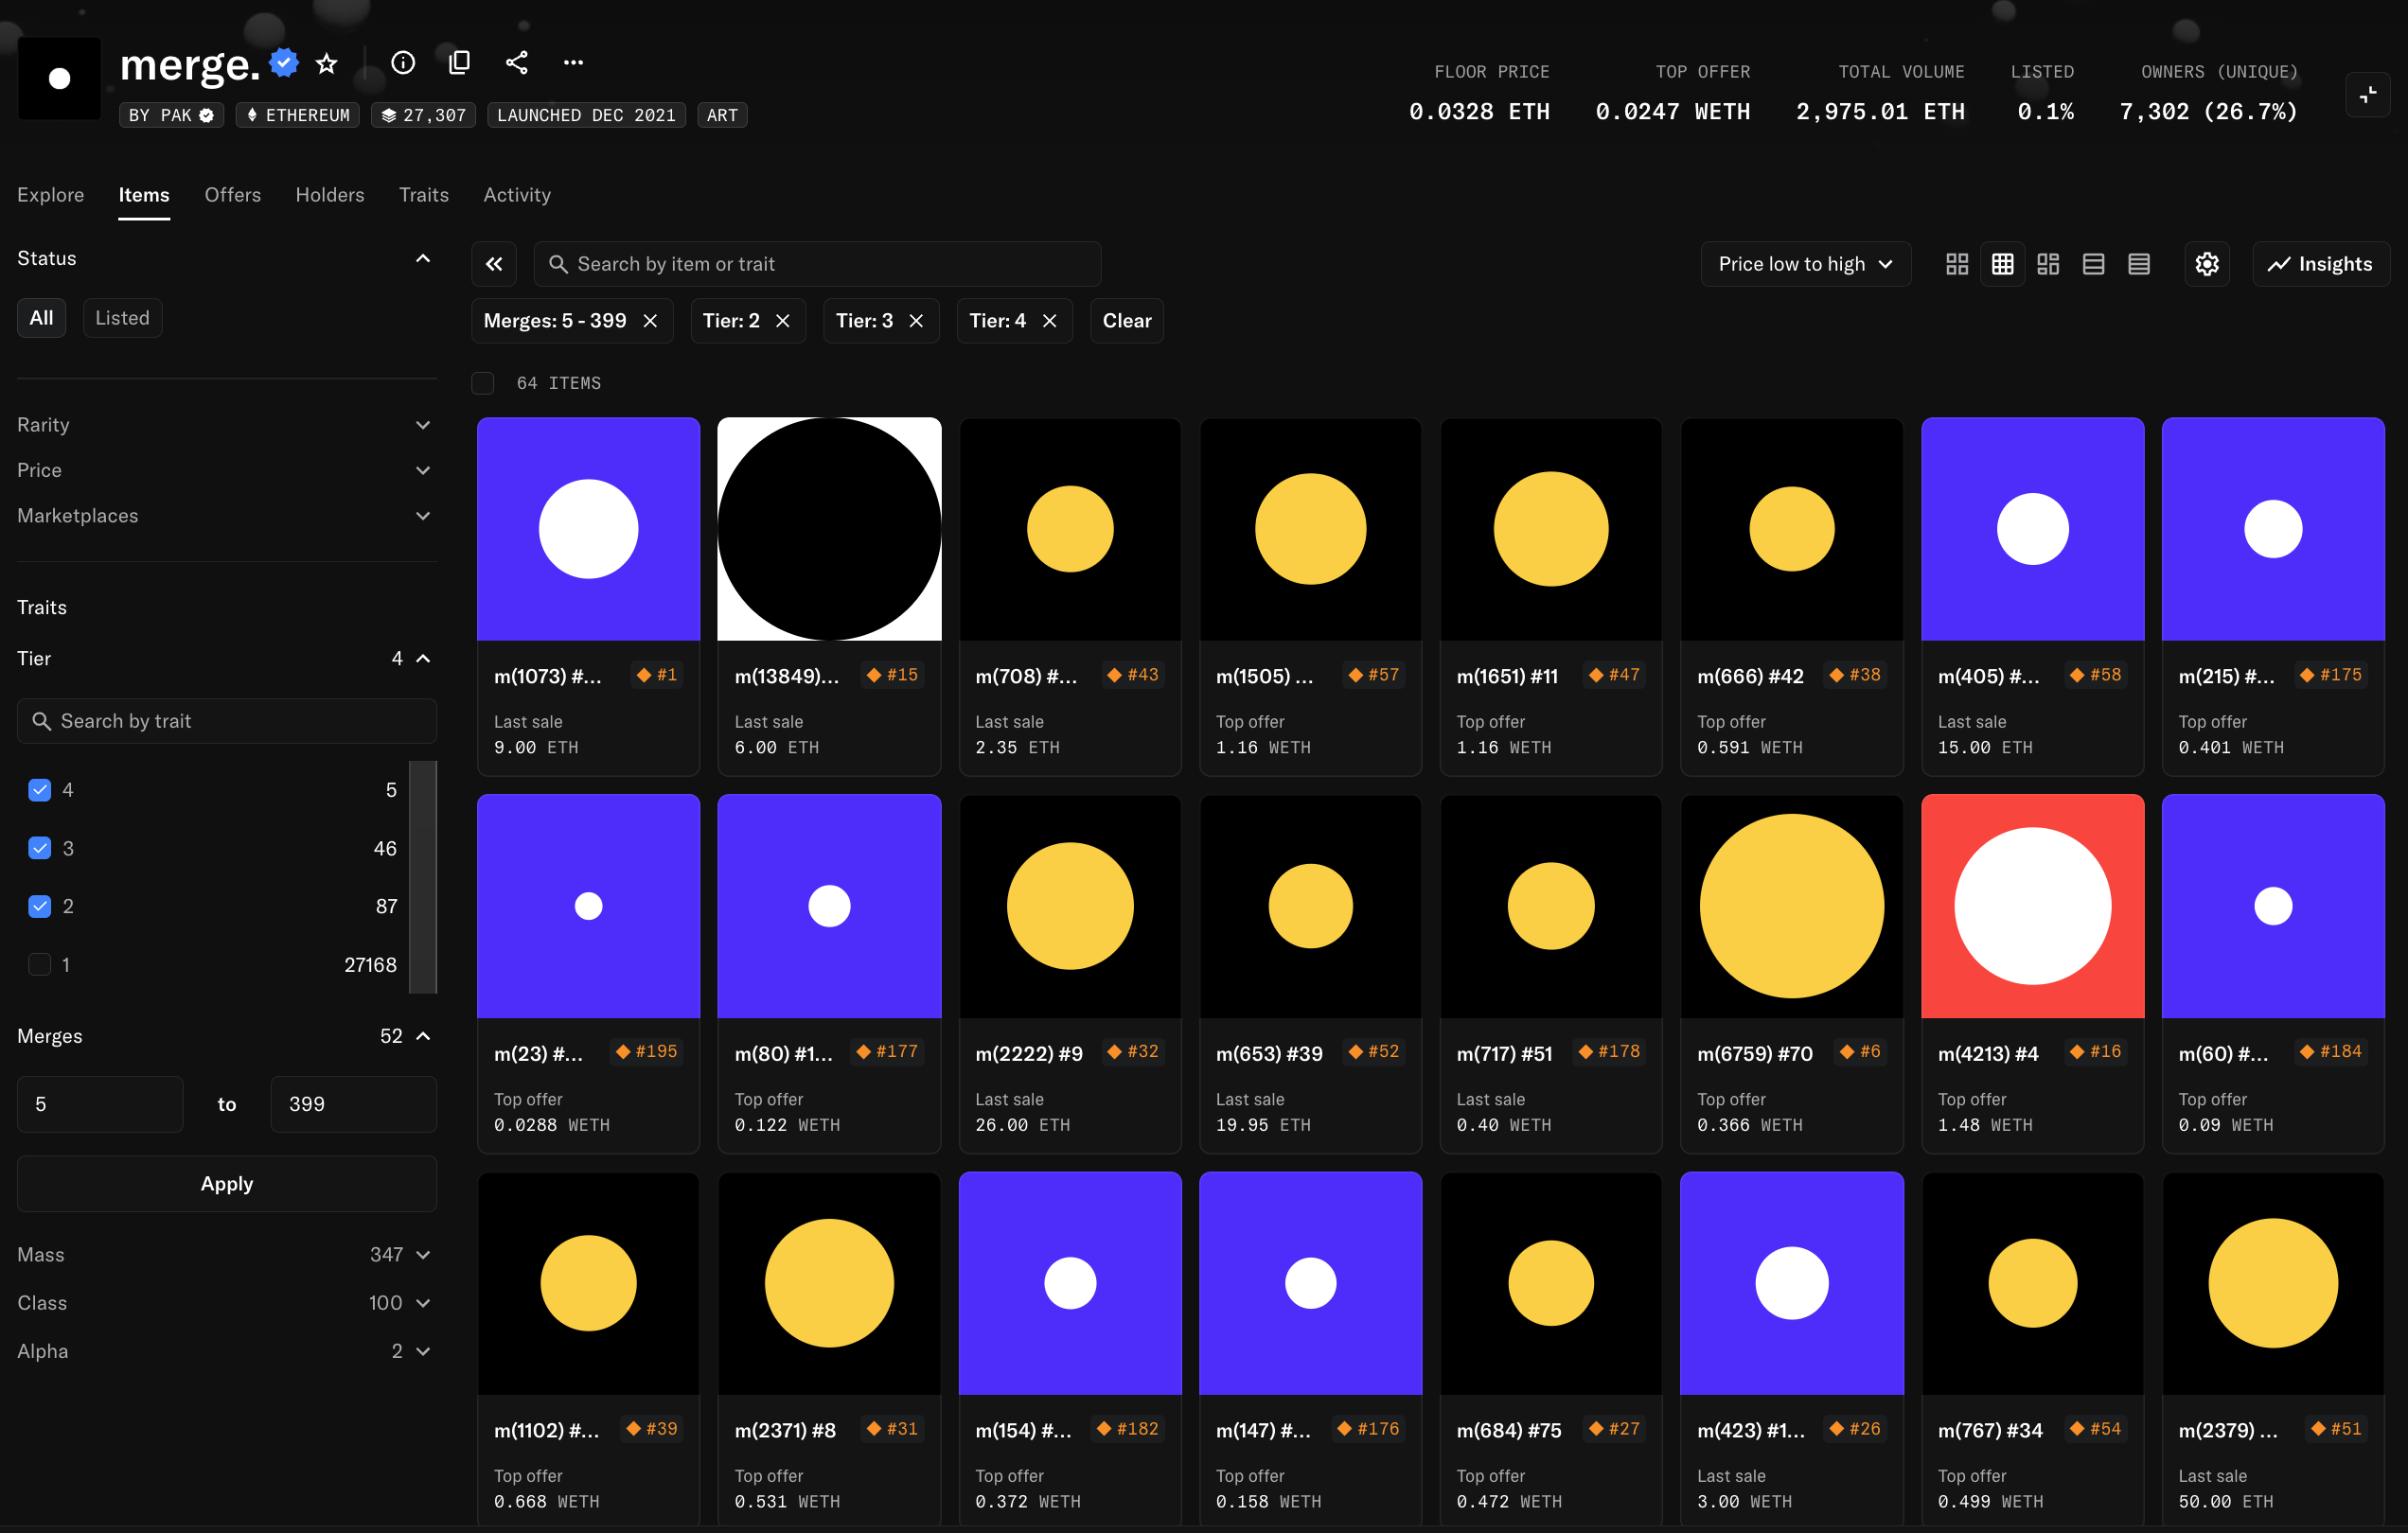The height and width of the screenshot is (1533, 2408).
Task: Select the list view layout icon
Action: point(2093,264)
